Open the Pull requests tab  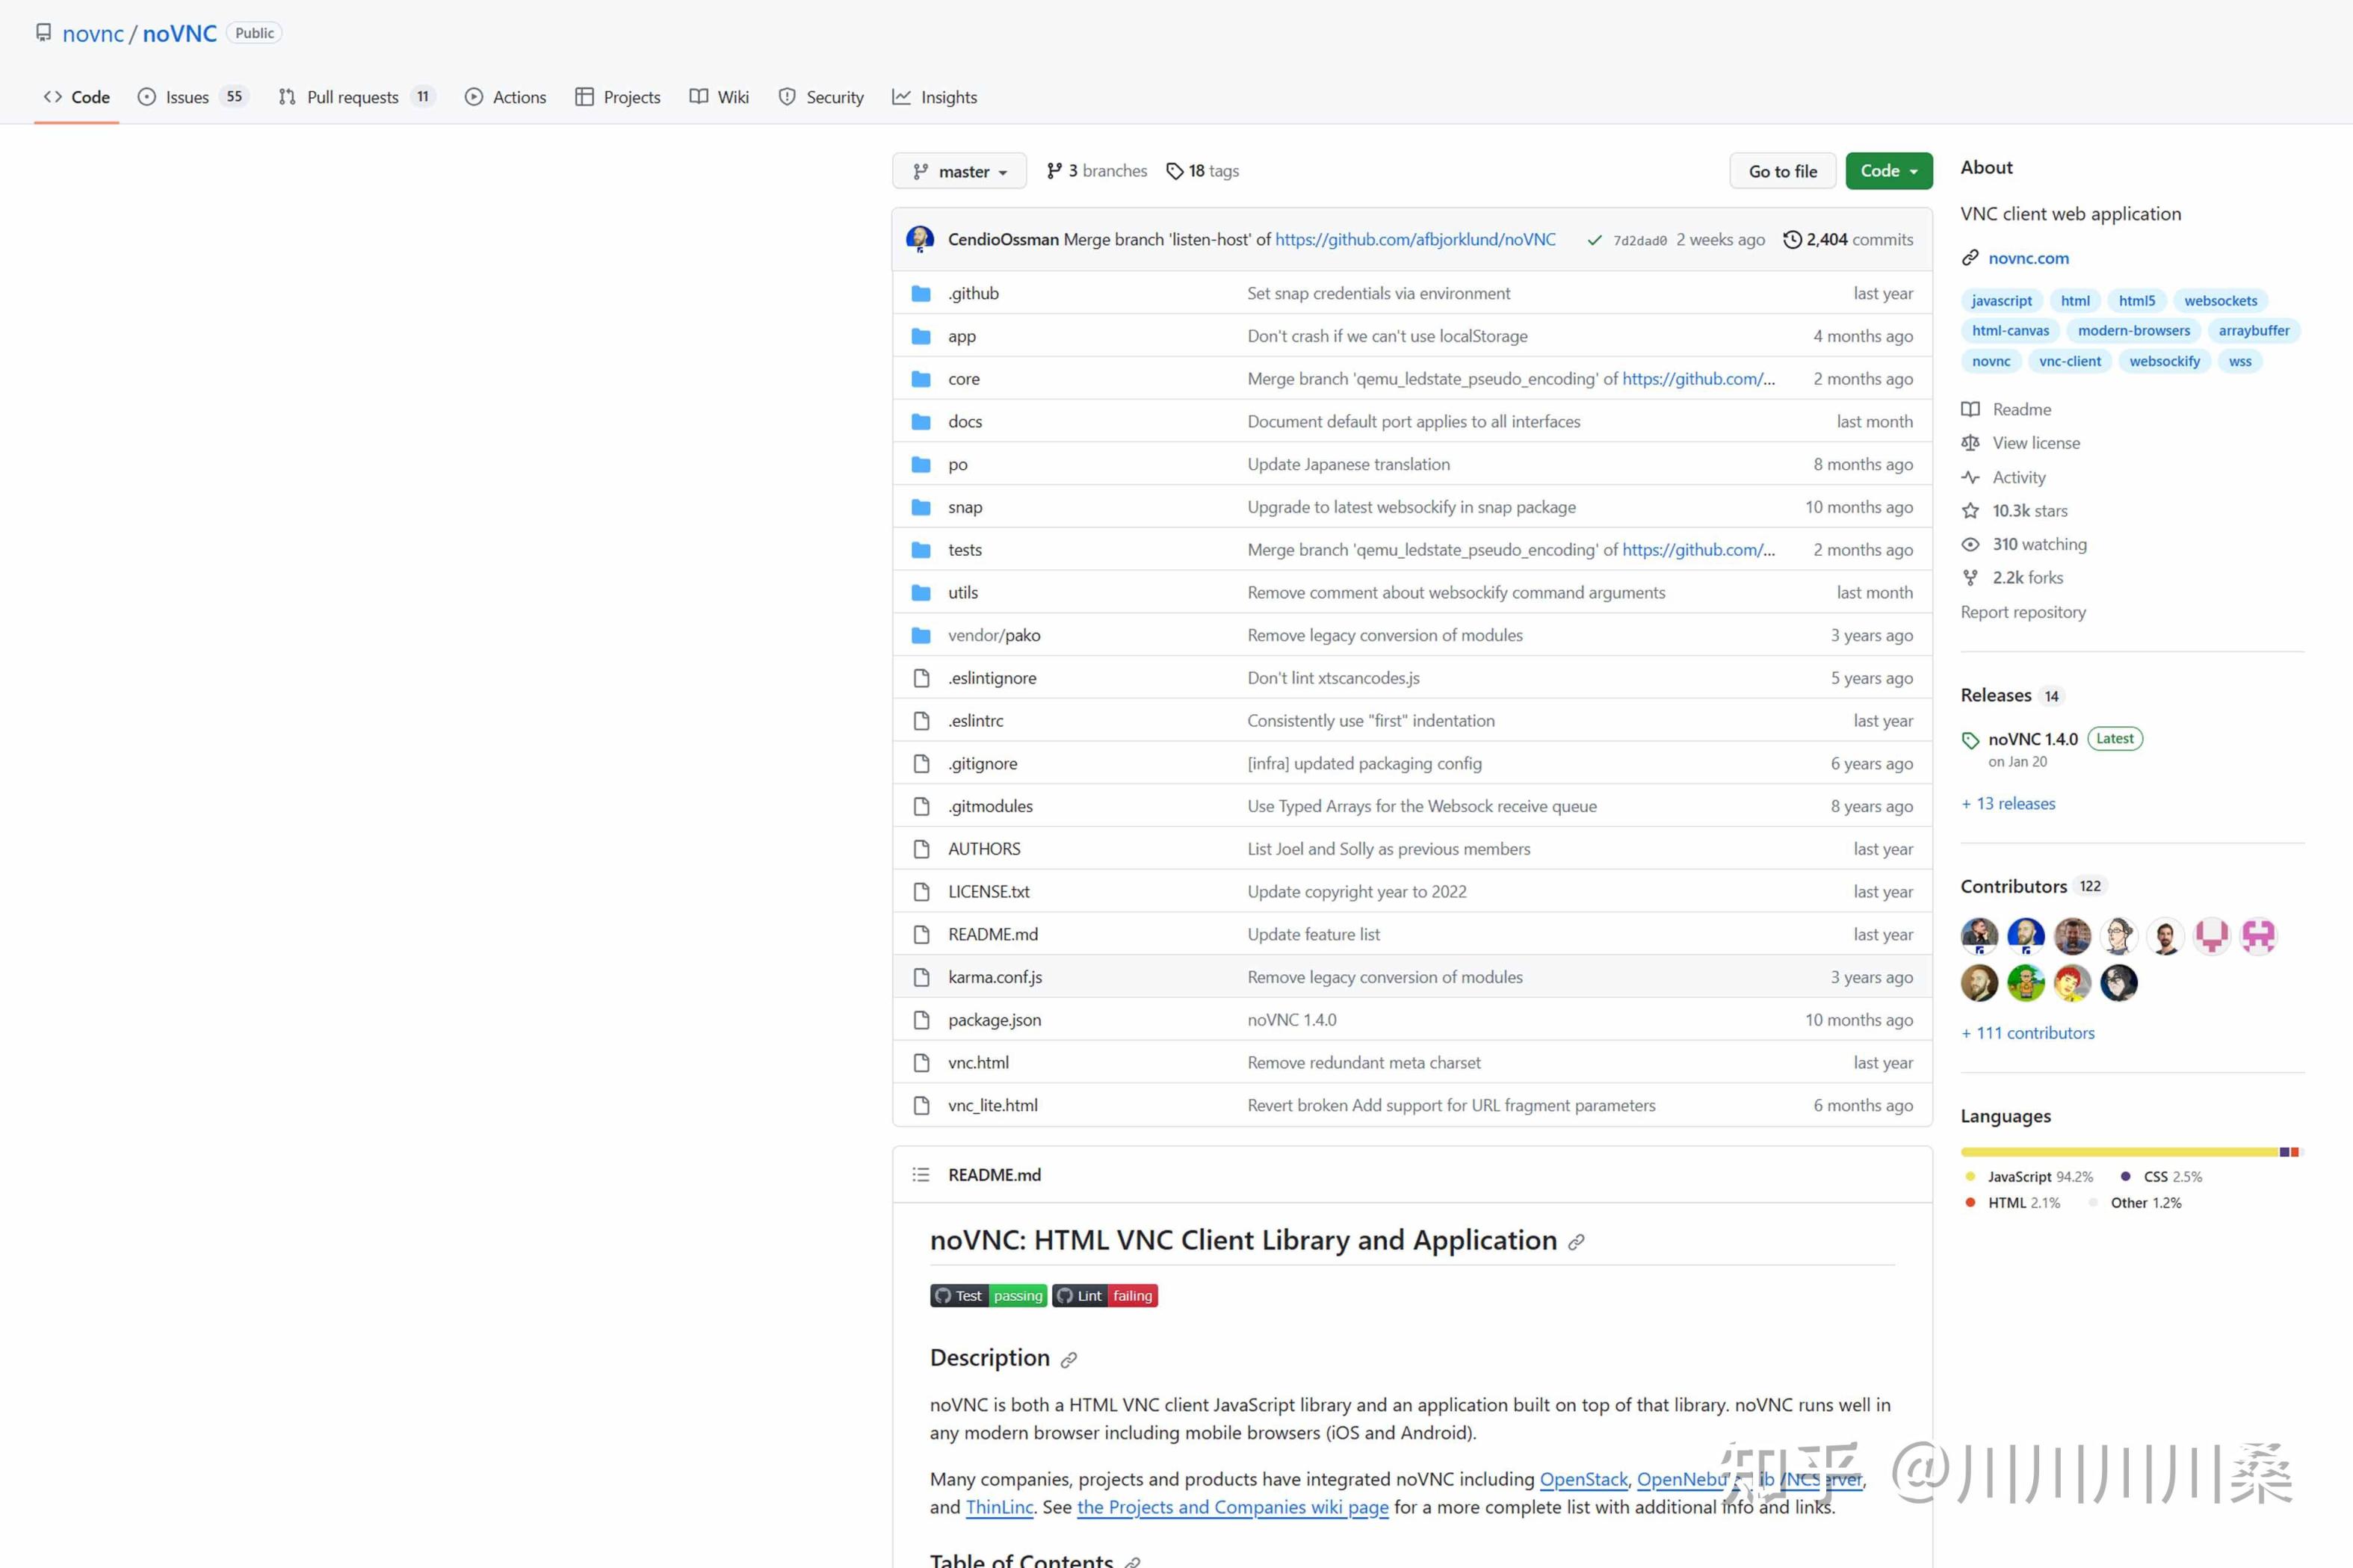click(352, 97)
